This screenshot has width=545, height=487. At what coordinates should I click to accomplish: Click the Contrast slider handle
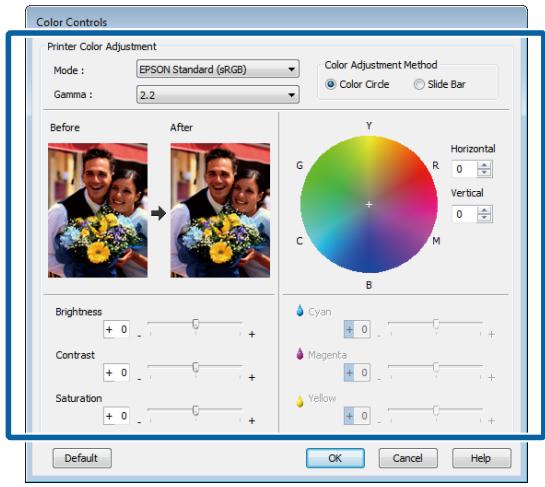point(196,367)
